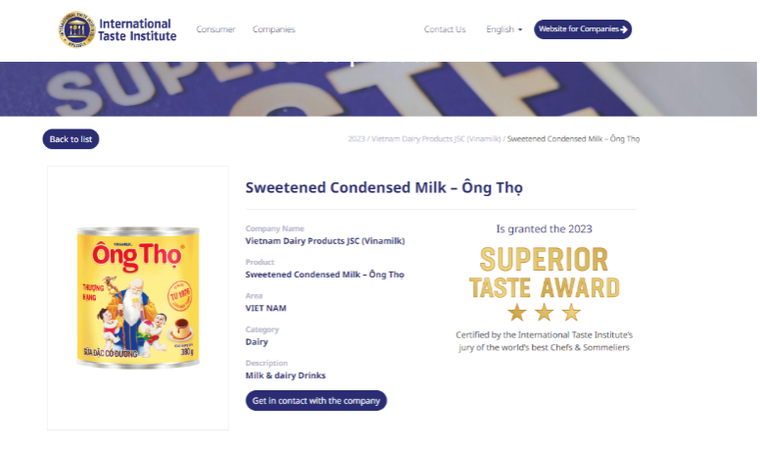The height and width of the screenshot is (451, 760).
Task: Open the Consumer menu item
Action: pyautogui.click(x=216, y=30)
